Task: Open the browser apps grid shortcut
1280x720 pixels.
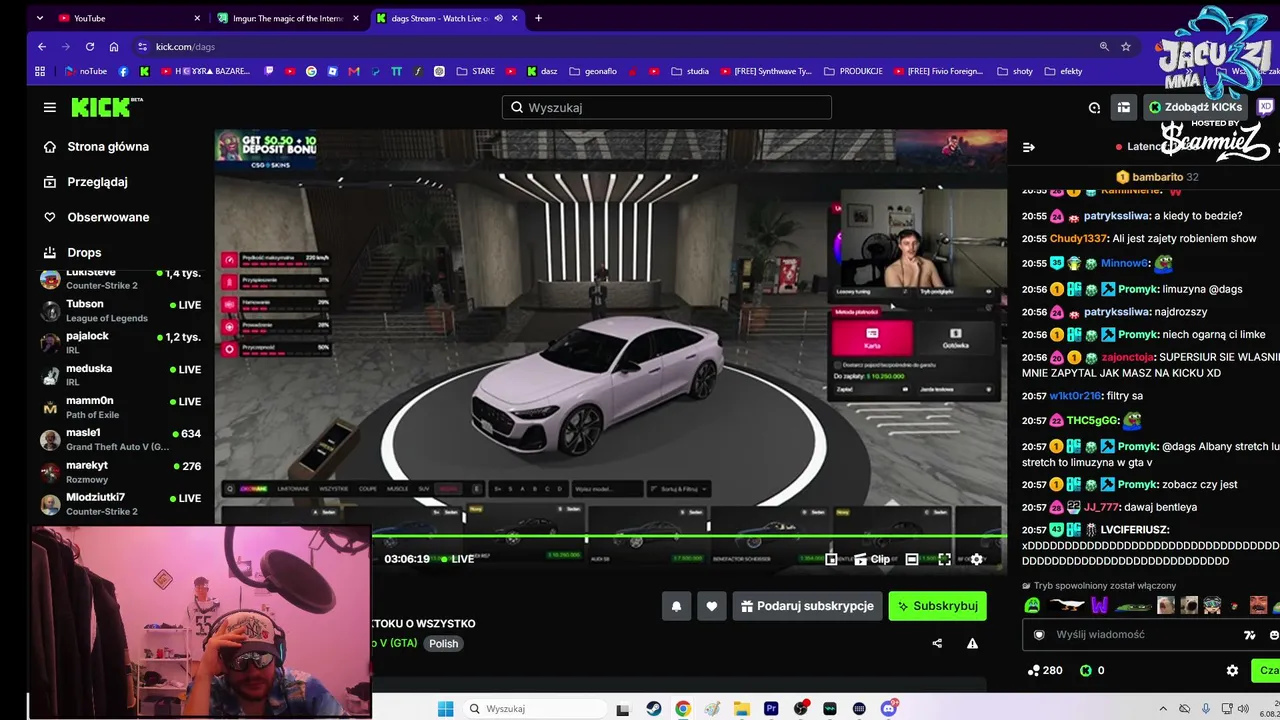Action: pos(40,71)
